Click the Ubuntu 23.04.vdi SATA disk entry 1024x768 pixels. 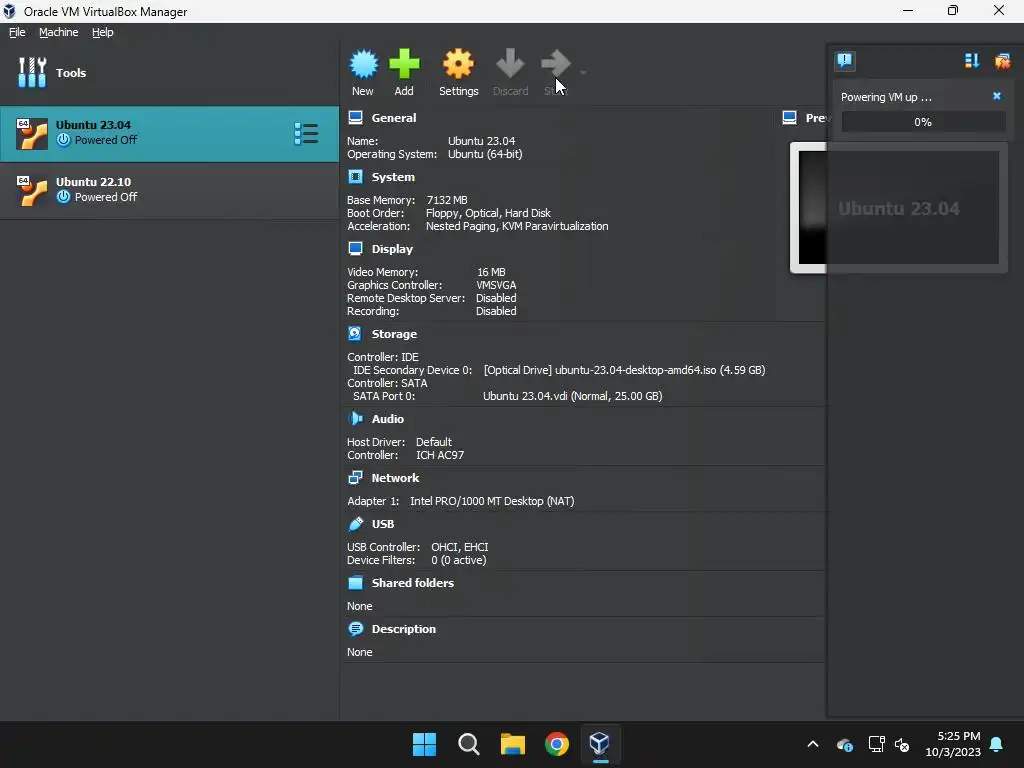573,396
